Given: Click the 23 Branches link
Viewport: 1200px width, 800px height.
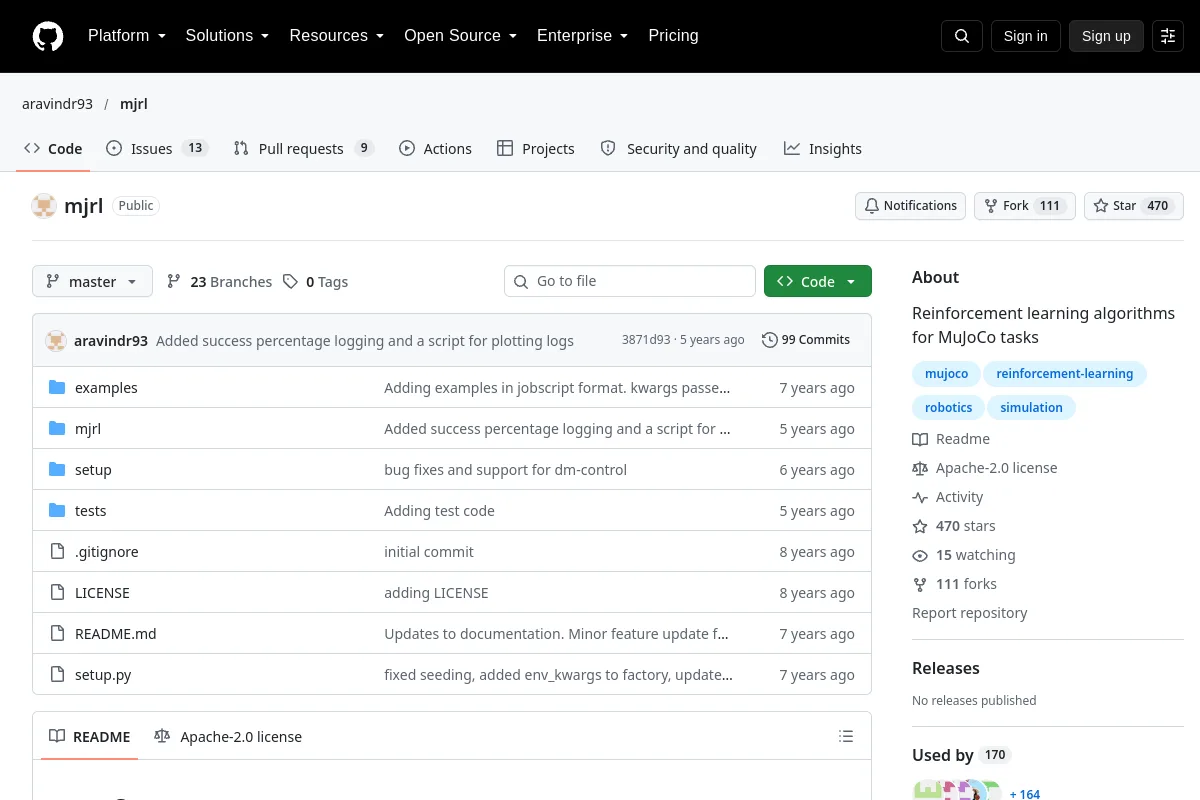Looking at the screenshot, I should pyautogui.click(x=219, y=282).
